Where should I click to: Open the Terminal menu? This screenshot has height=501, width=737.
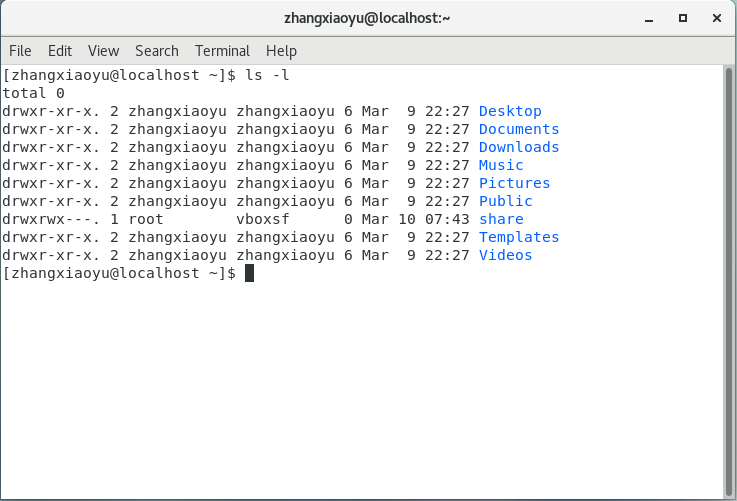(222, 51)
